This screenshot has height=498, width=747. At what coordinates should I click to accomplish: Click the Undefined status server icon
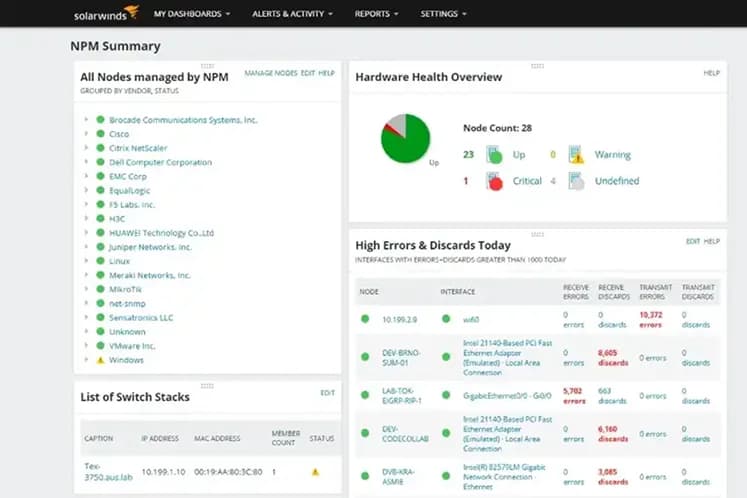click(x=576, y=181)
